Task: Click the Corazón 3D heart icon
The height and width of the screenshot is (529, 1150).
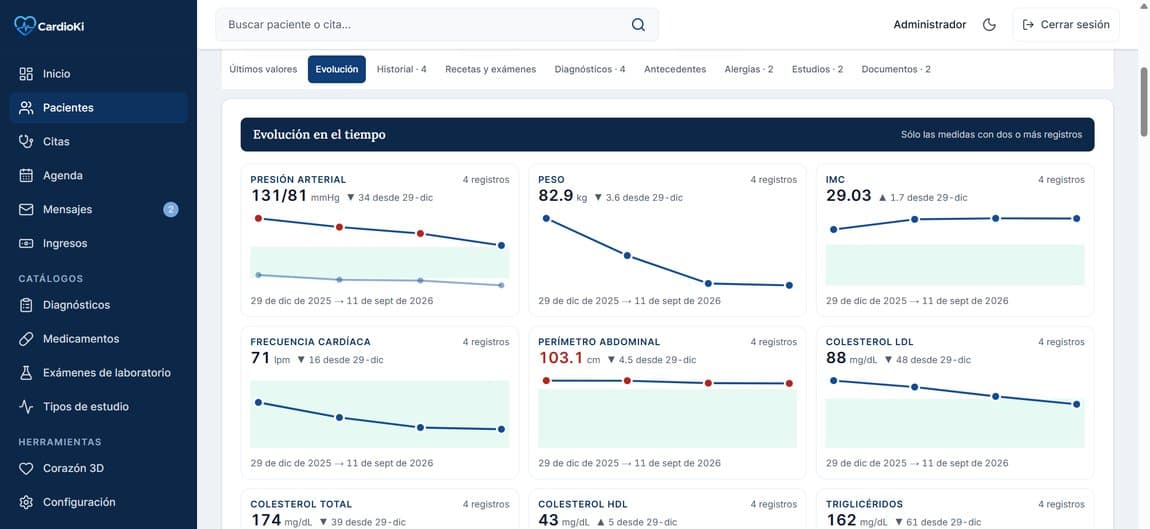Action: pyautogui.click(x=26, y=468)
